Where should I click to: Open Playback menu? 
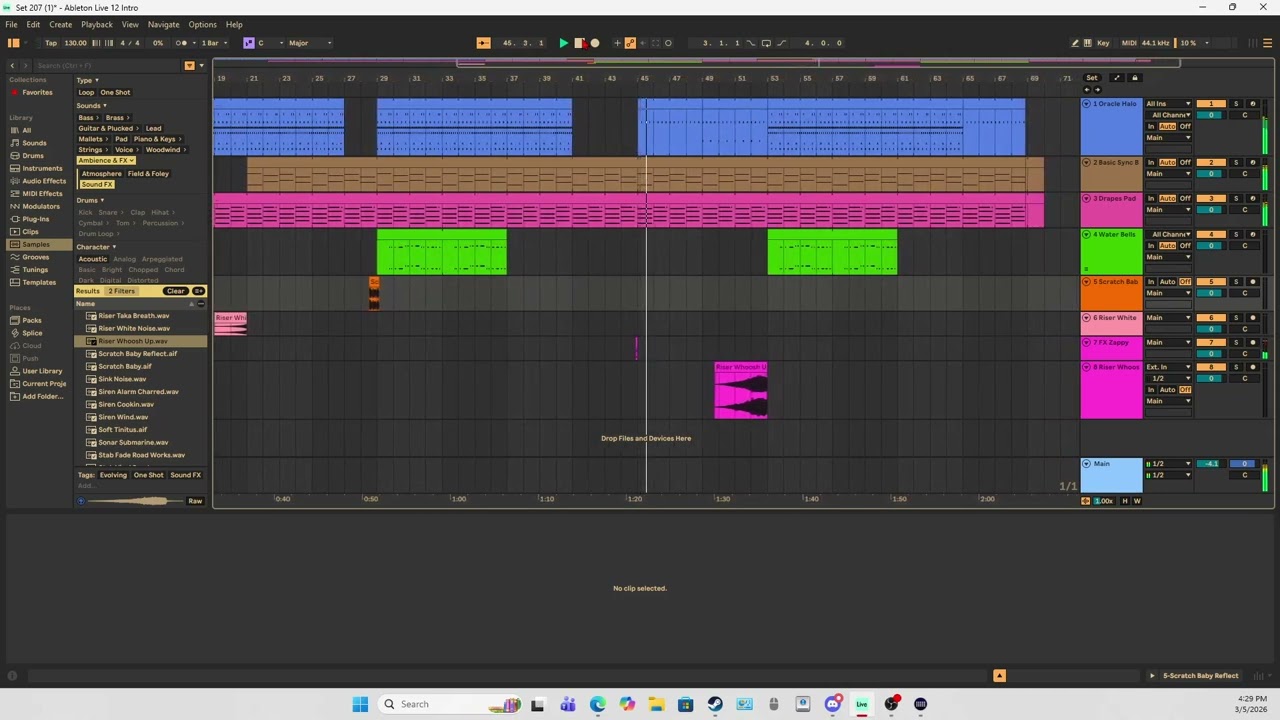(x=97, y=24)
